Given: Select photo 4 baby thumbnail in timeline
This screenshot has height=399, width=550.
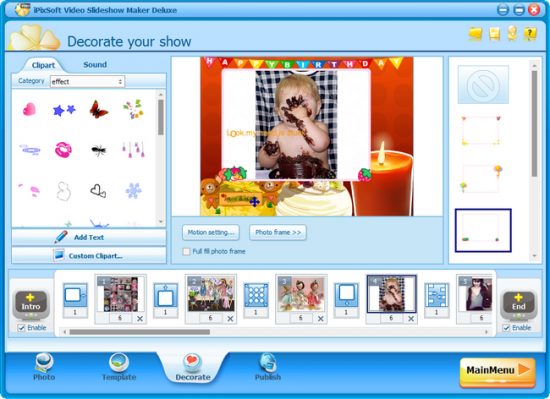Looking at the screenshot, I should [x=391, y=294].
